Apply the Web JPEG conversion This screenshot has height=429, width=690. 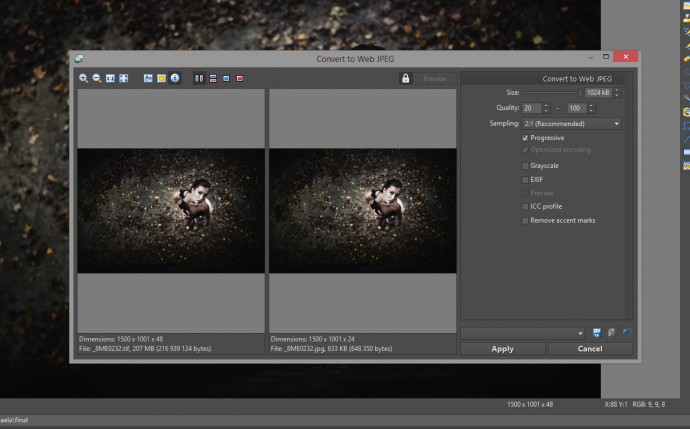[x=503, y=349]
